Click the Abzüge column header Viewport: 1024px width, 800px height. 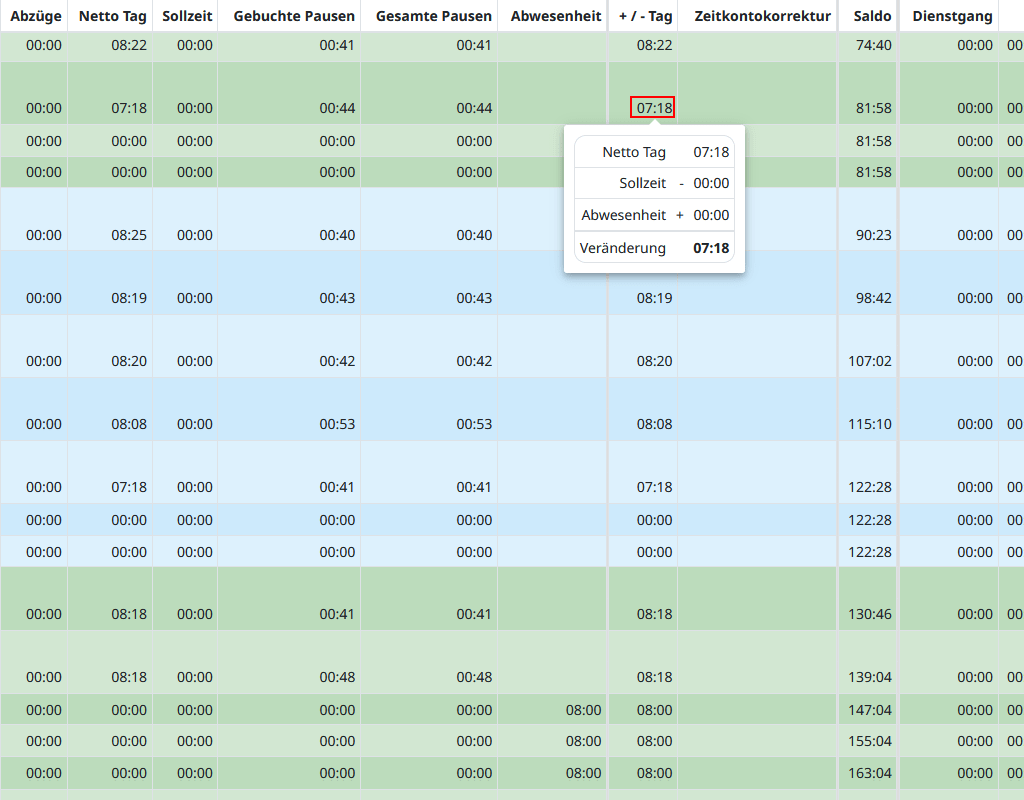36,16
